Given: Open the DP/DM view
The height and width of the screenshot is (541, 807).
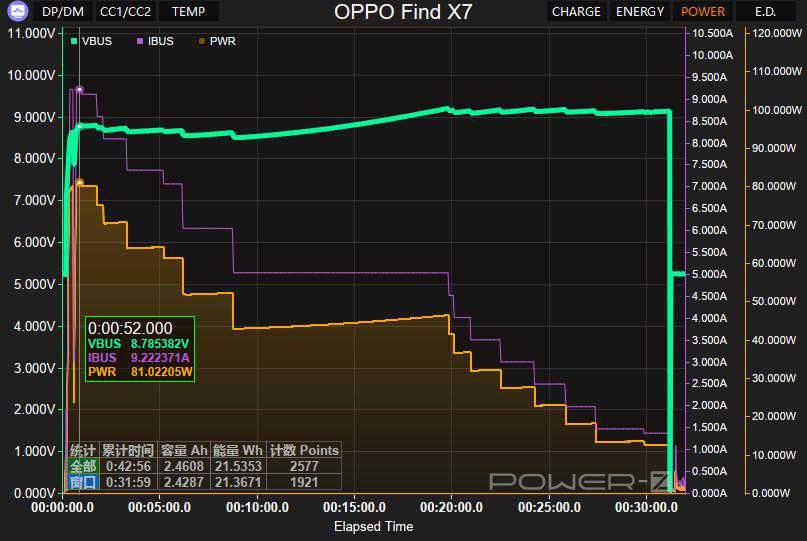Looking at the screenshot, I should pyautogui.click(x=63, y=12).
